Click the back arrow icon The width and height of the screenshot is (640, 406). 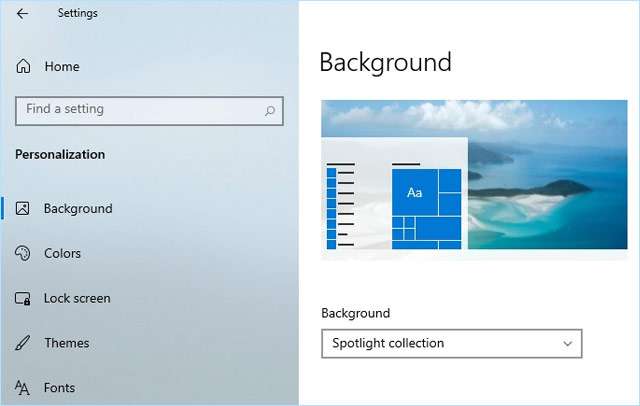(22, 13)
